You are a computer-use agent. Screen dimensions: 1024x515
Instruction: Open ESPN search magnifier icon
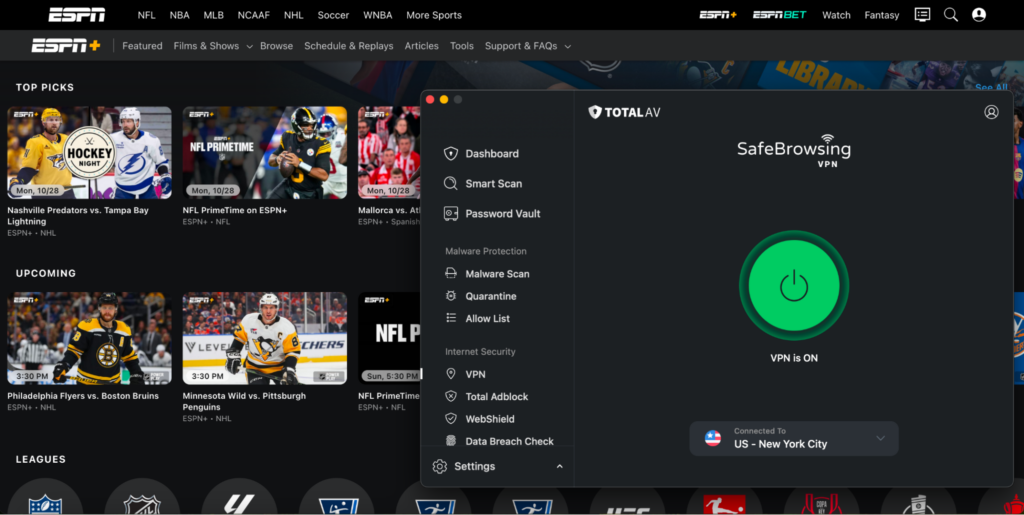[x=951, y=14]
